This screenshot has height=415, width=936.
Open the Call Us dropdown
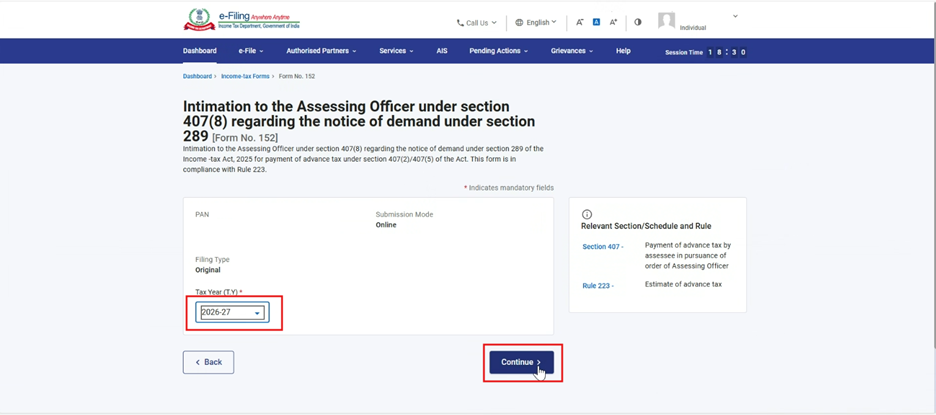pos(476,22)
